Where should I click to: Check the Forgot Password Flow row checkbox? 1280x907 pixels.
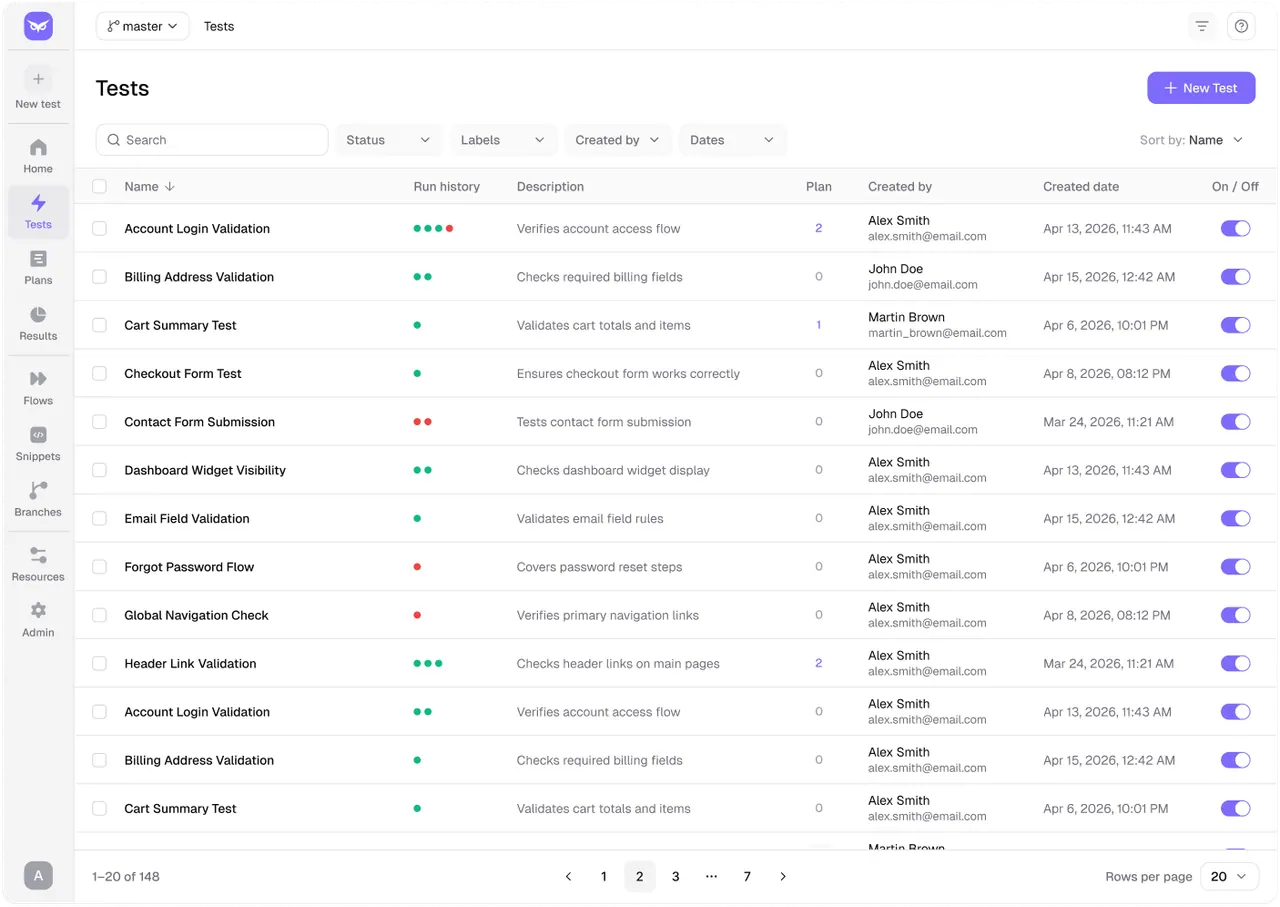(x=99, y=567)
